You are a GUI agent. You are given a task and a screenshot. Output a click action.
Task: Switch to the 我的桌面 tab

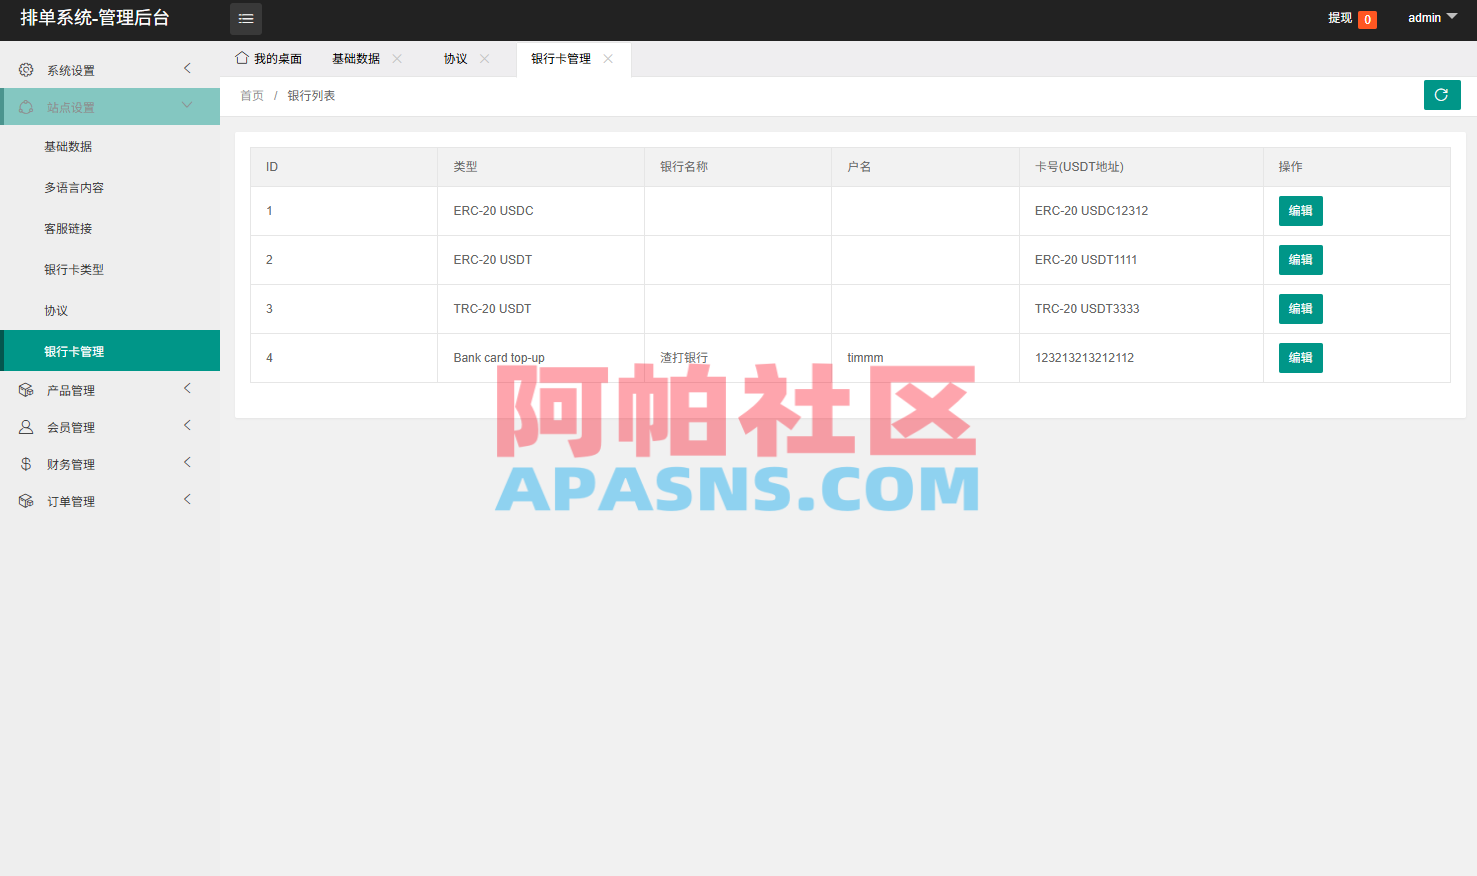268,59
